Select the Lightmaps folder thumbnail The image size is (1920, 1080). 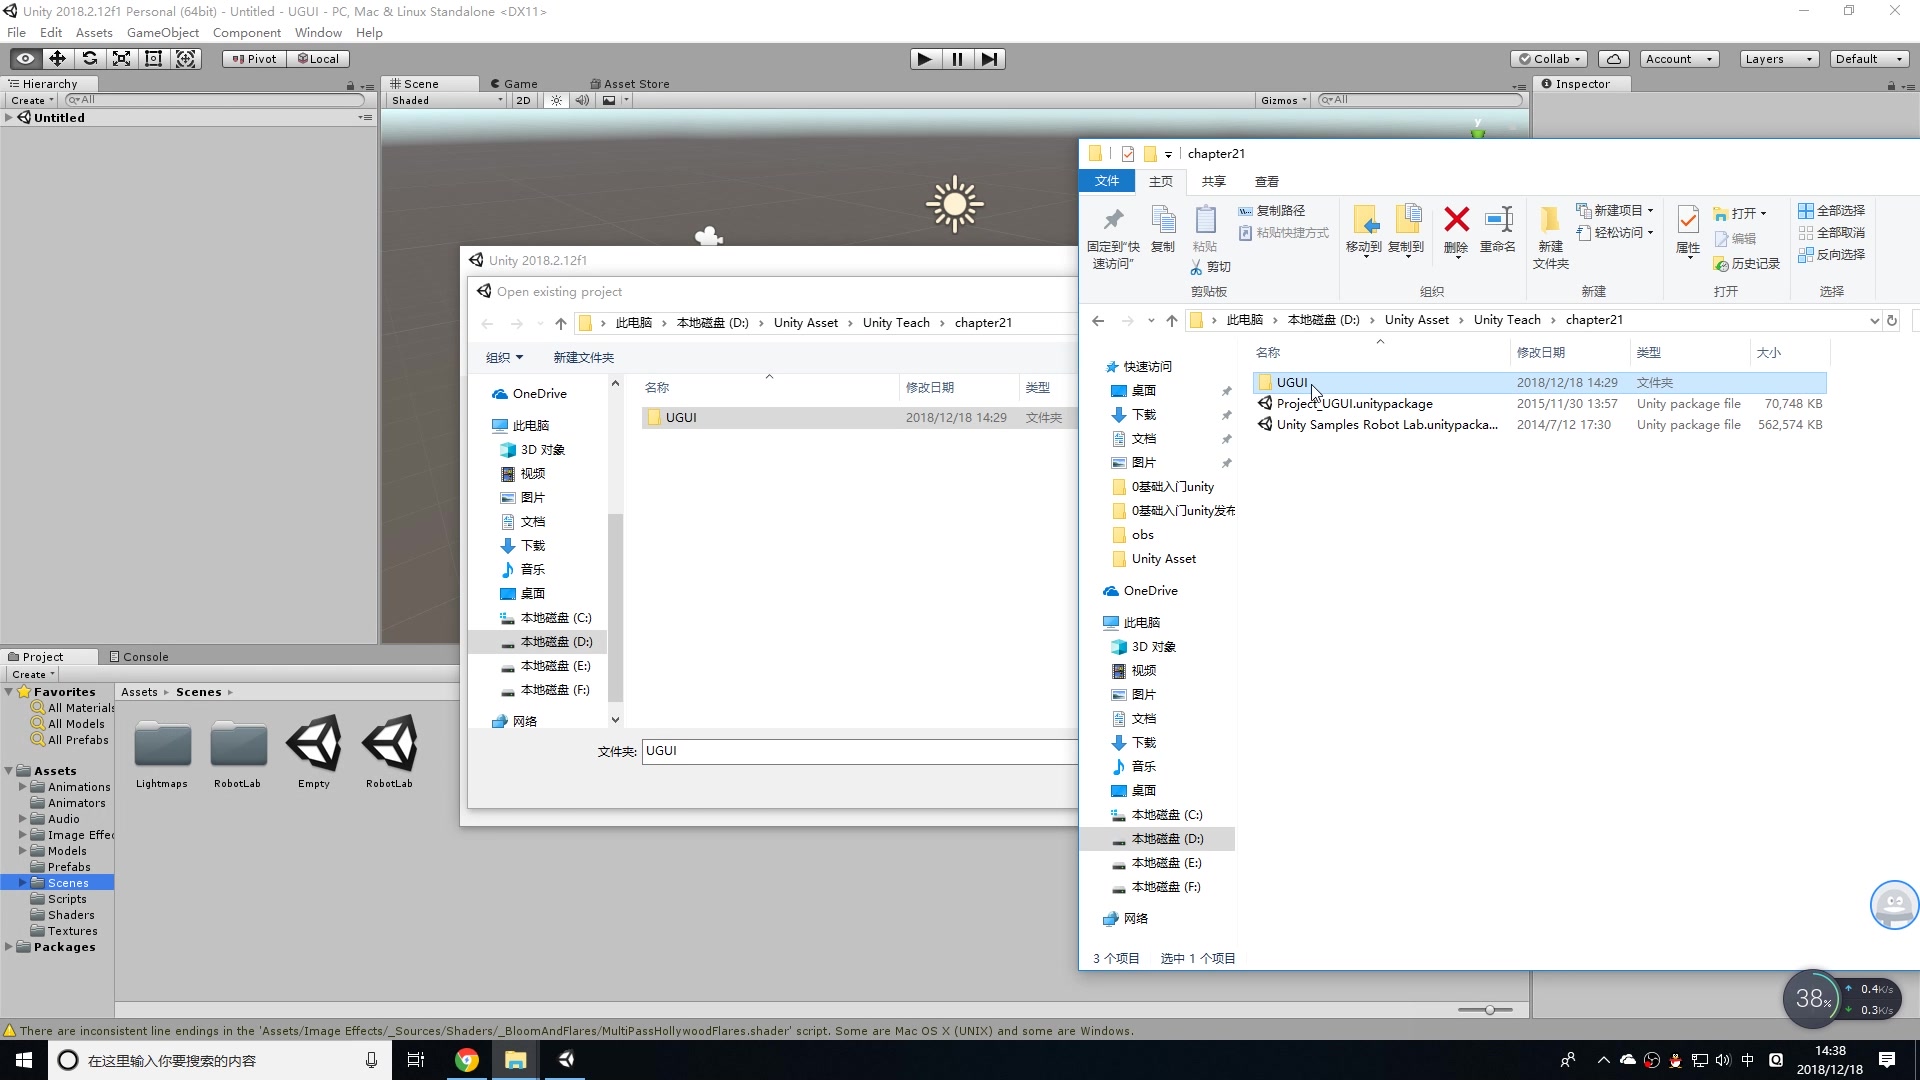pos(162,745)
